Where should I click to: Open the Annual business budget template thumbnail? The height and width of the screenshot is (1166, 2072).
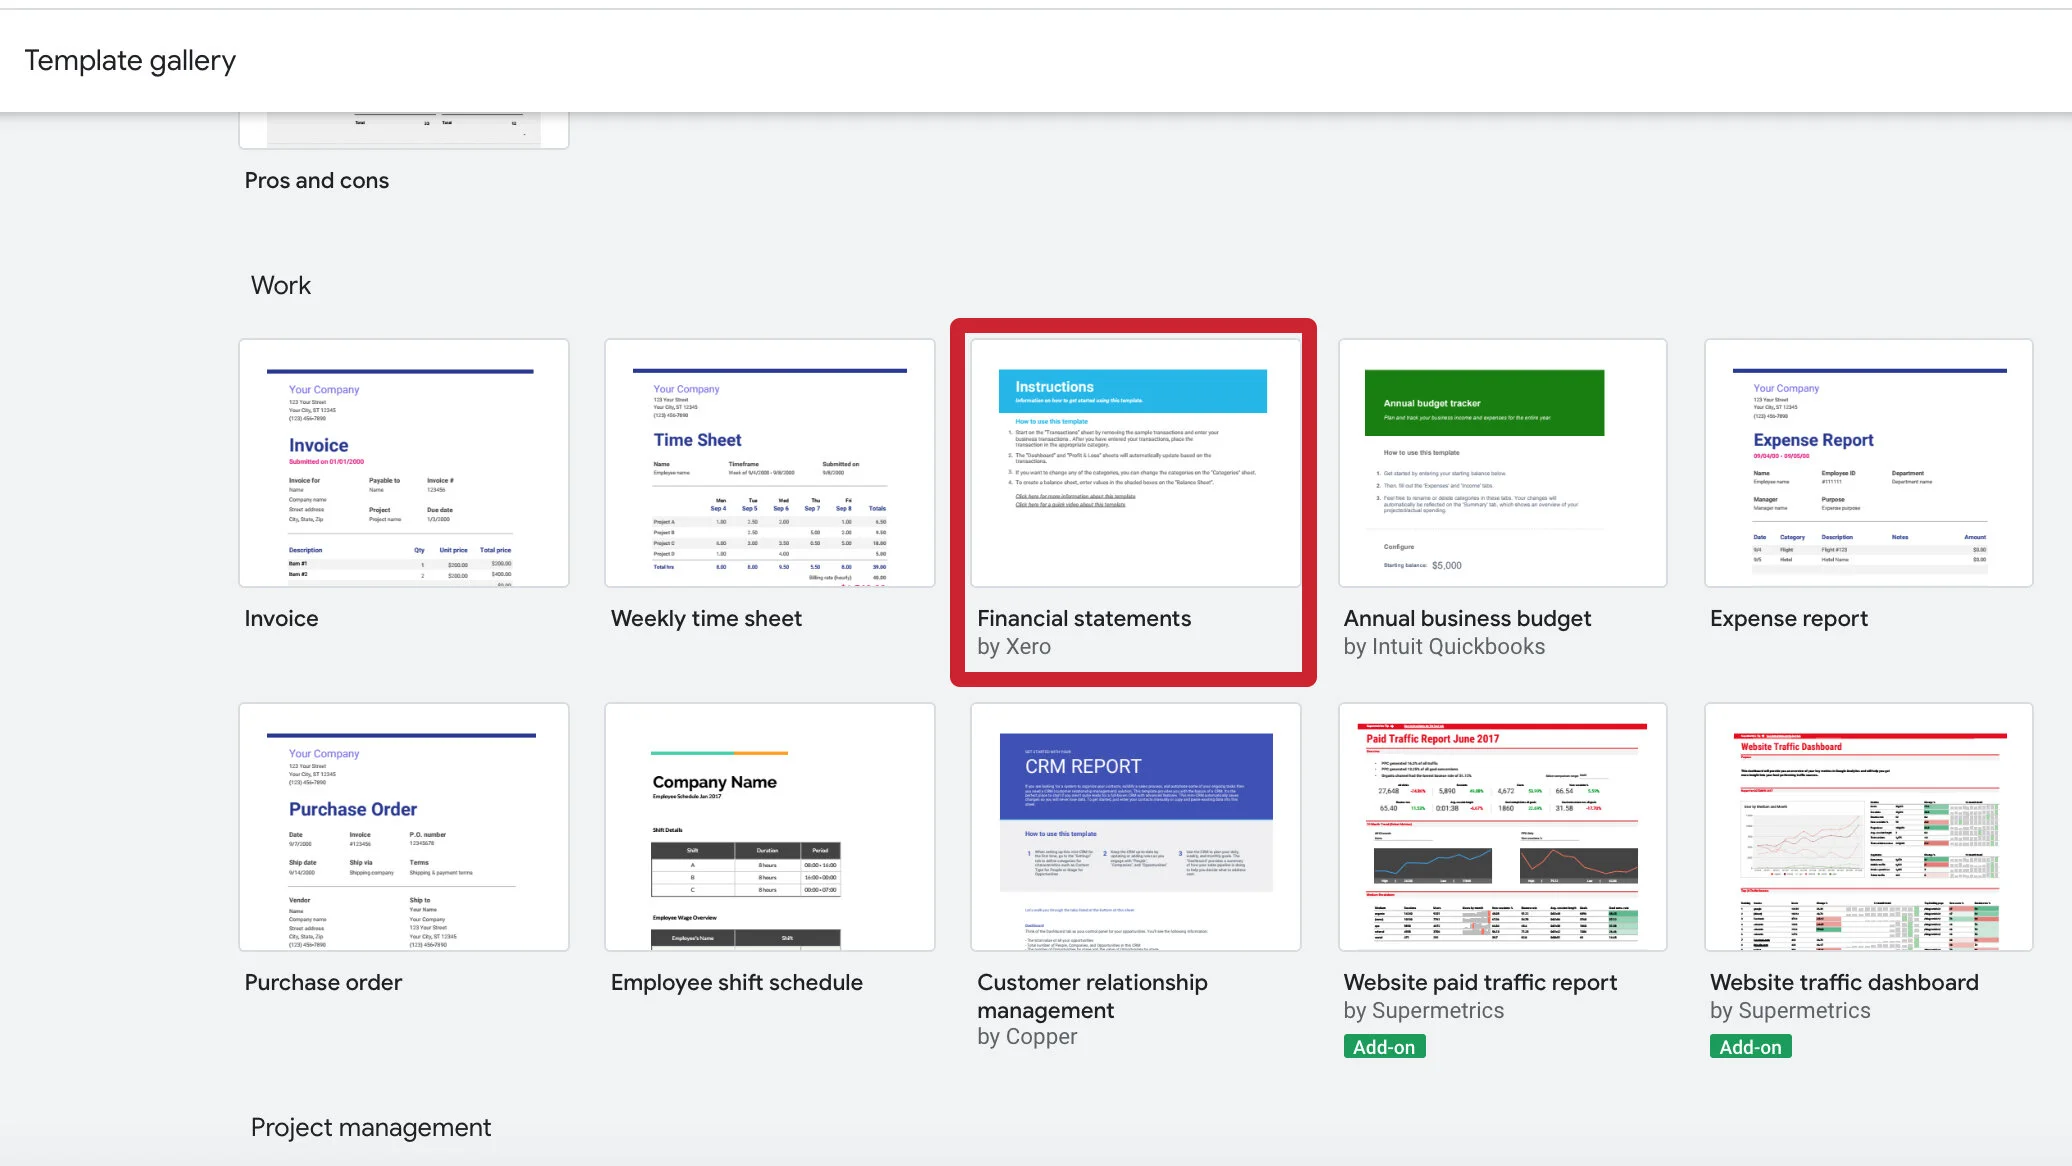tap(1502, 463)
